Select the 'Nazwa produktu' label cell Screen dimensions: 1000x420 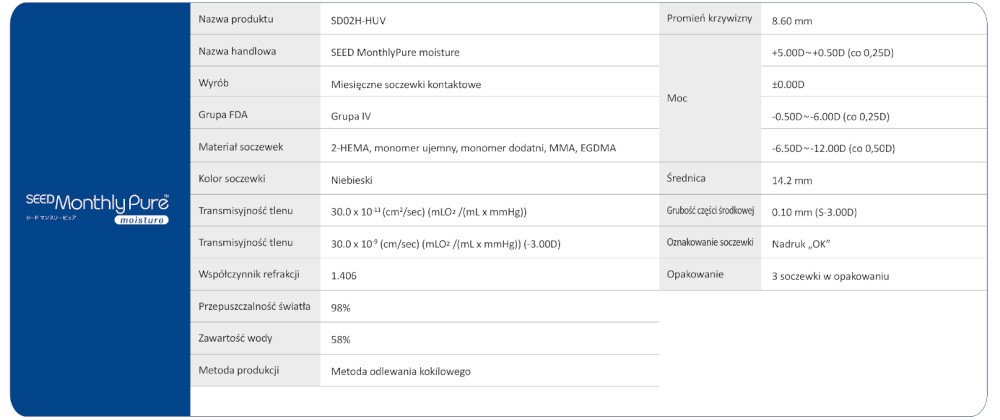[255, 19]
